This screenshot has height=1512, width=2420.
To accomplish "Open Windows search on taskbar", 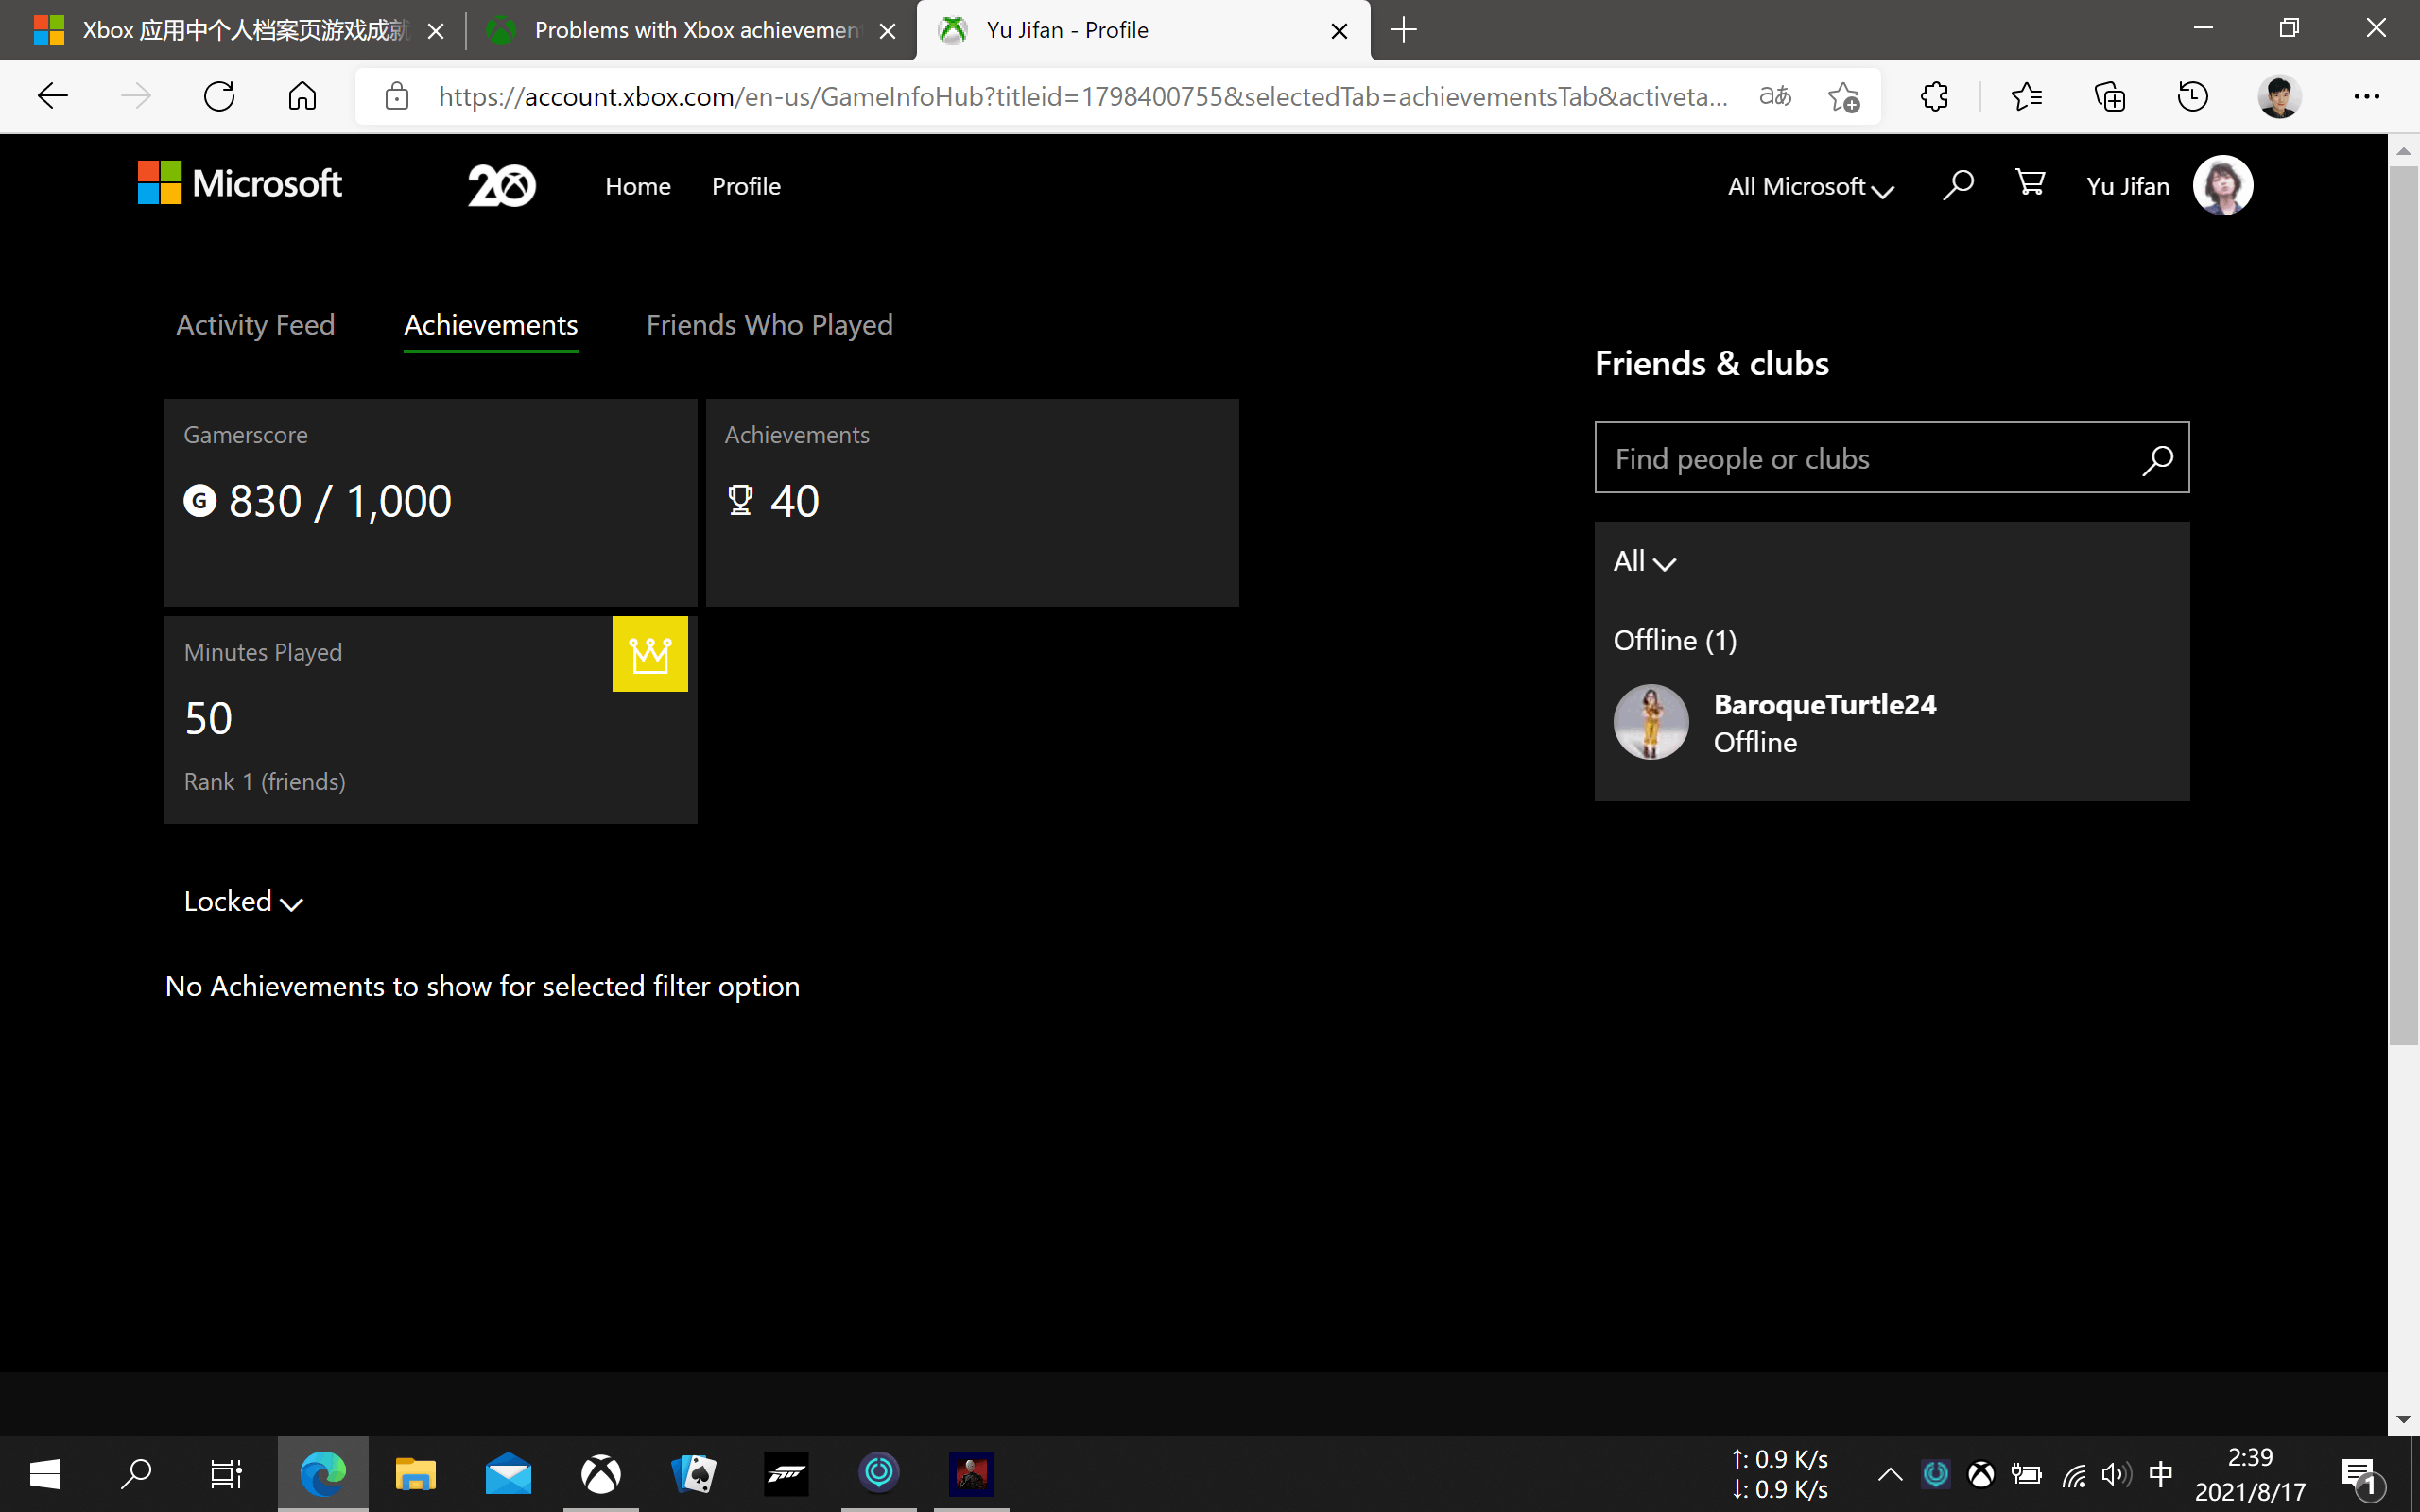I will tap(136, 1474).
